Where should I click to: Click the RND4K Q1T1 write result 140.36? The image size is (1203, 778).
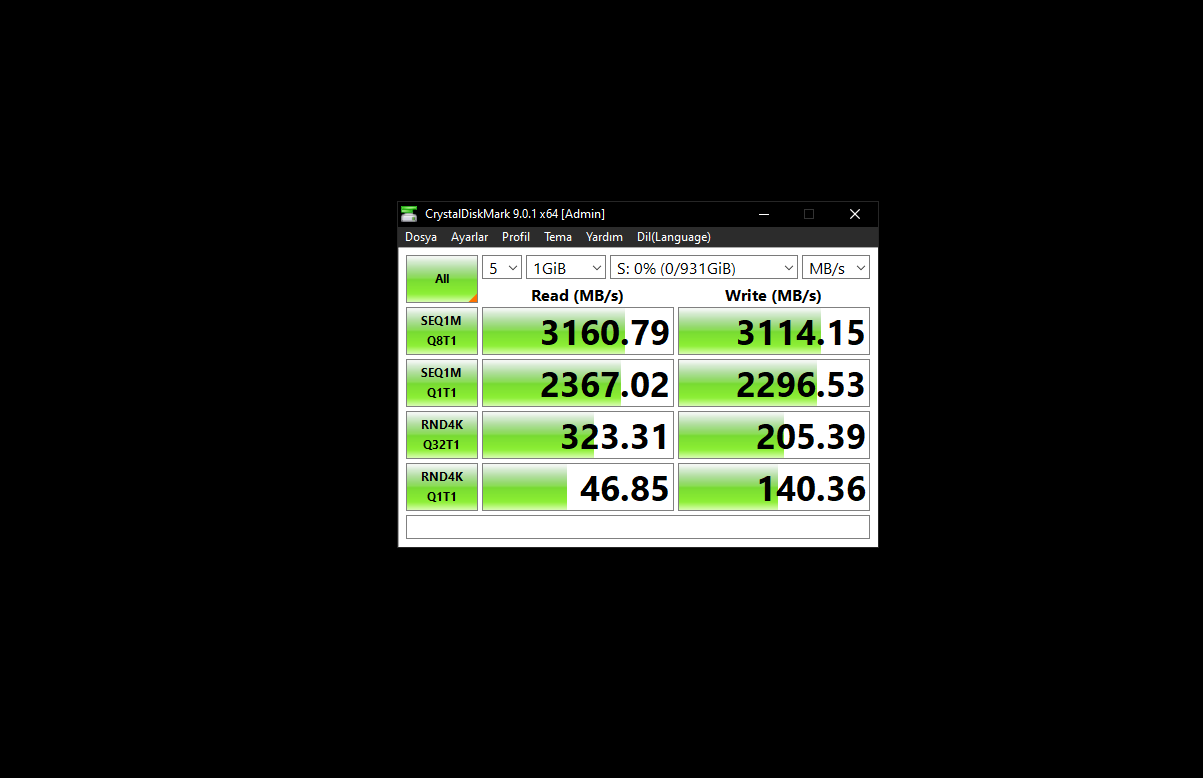click(774, 487)
